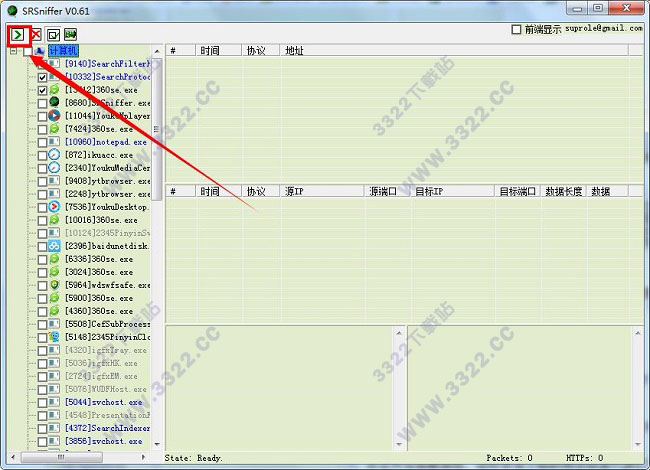650x470 pixels.
Task: Click the YoukuMplayer process icon
Action: (x=54, y=116)
